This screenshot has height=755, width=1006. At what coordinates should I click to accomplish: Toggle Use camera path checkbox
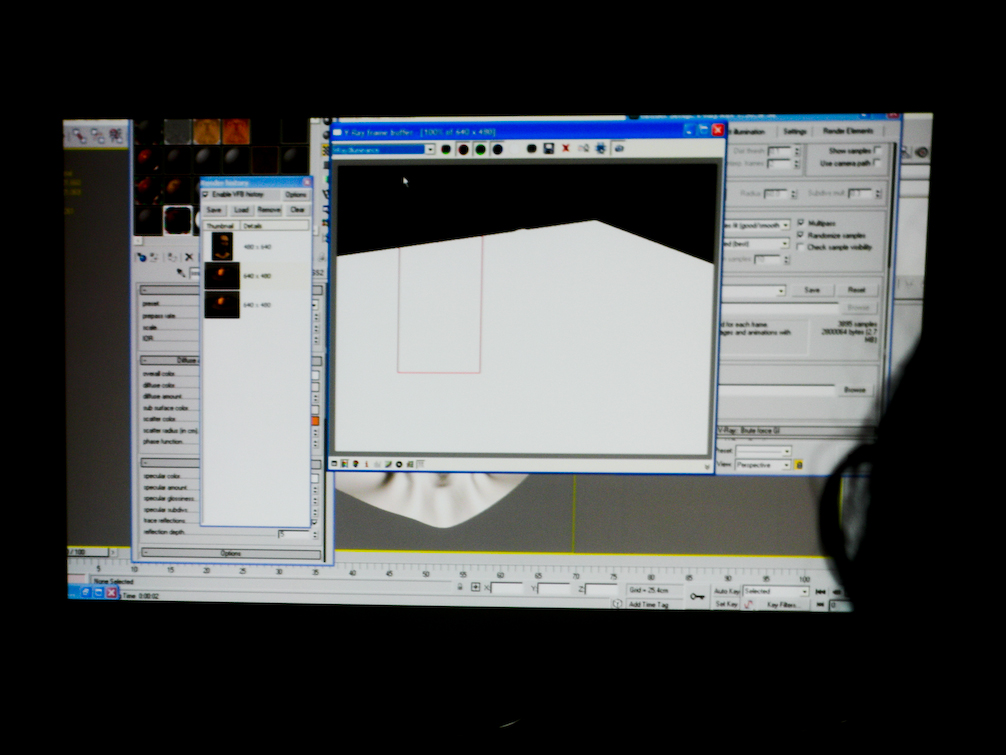pyautogui.click(x=878, y=163)
